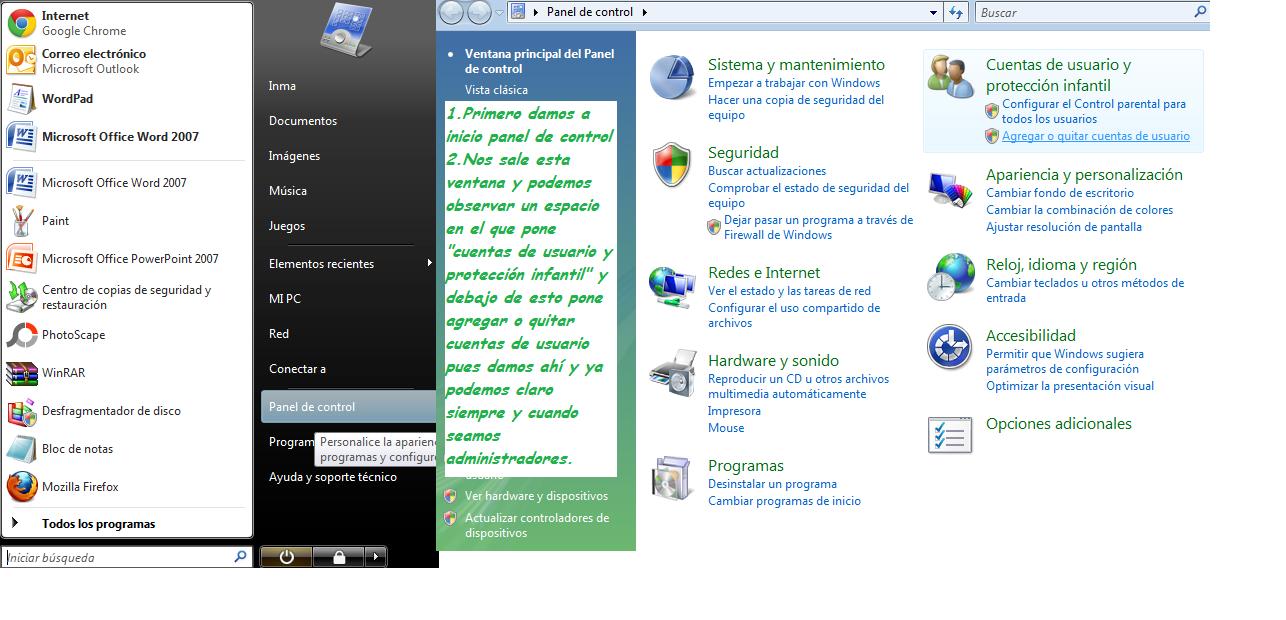Click the Buscar field in Control Panel
The width and height of the screenshot is (1286, 620).
(x=1092, y=12)
